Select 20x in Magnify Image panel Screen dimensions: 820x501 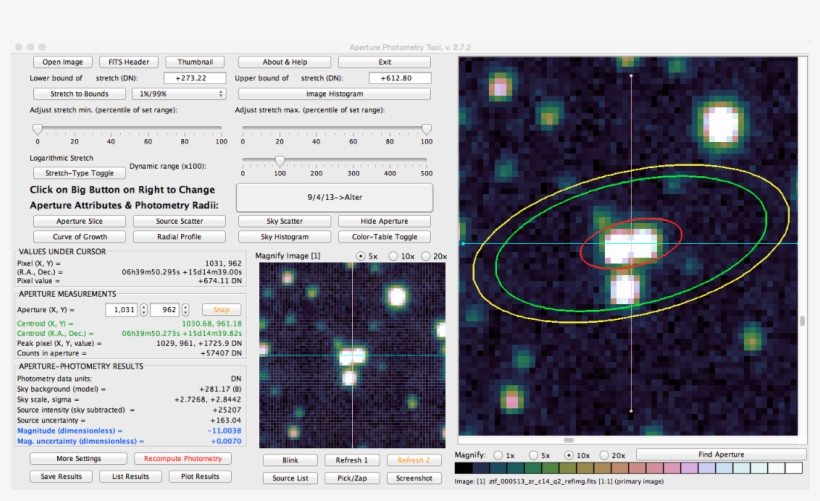pyautogui.click(x=426, y=256)
